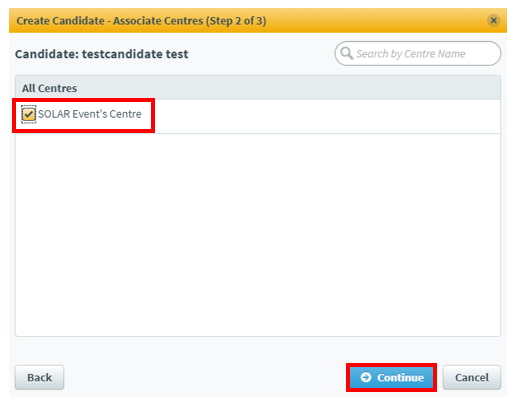515x406 pixels.
Task: Click the word Continue on blue button
Action: click(400, 377)
